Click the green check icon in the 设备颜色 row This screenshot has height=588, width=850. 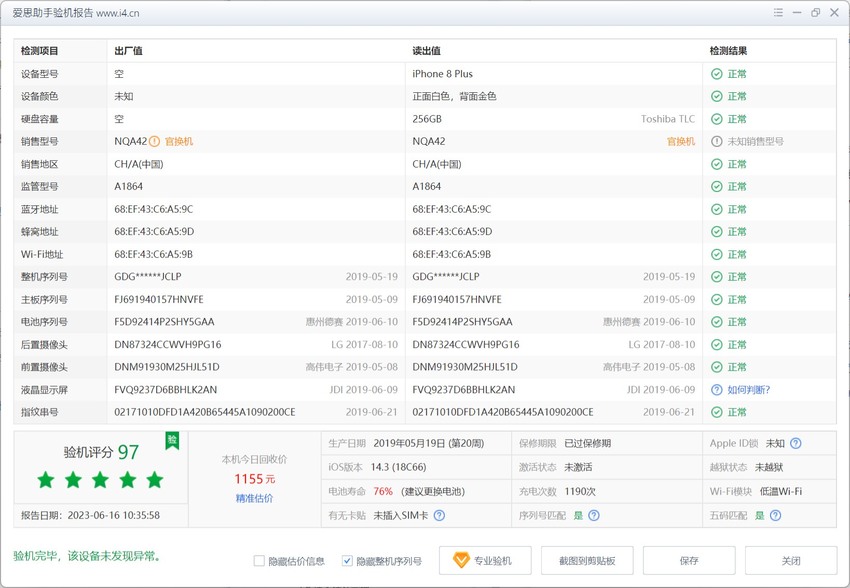pos(717,96)
